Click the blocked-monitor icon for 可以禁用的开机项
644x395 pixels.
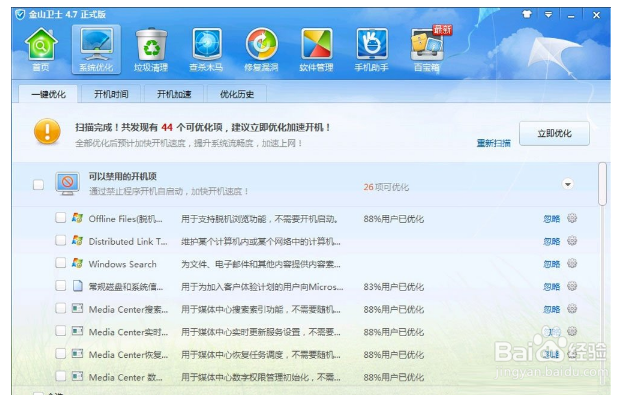(x=67, y=184)
